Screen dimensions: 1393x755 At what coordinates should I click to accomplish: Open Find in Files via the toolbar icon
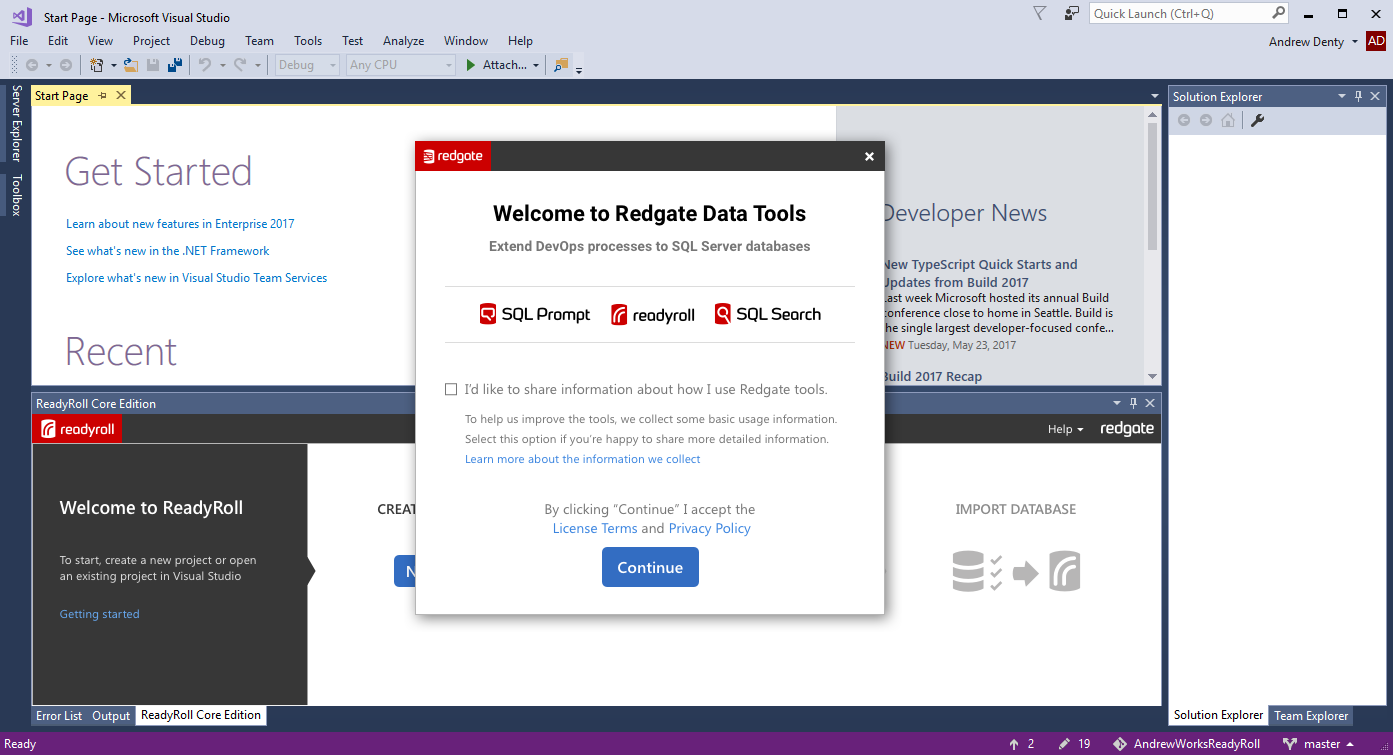(560, 64)
